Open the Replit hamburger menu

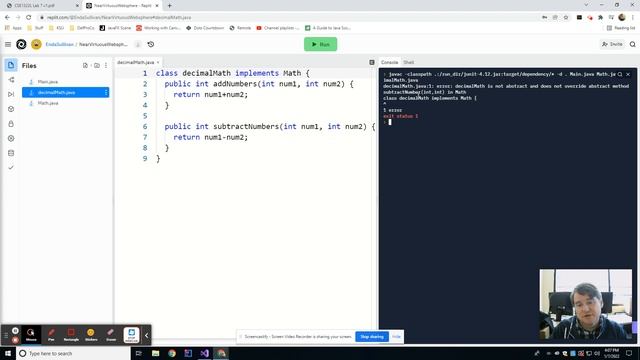point(8,44)
